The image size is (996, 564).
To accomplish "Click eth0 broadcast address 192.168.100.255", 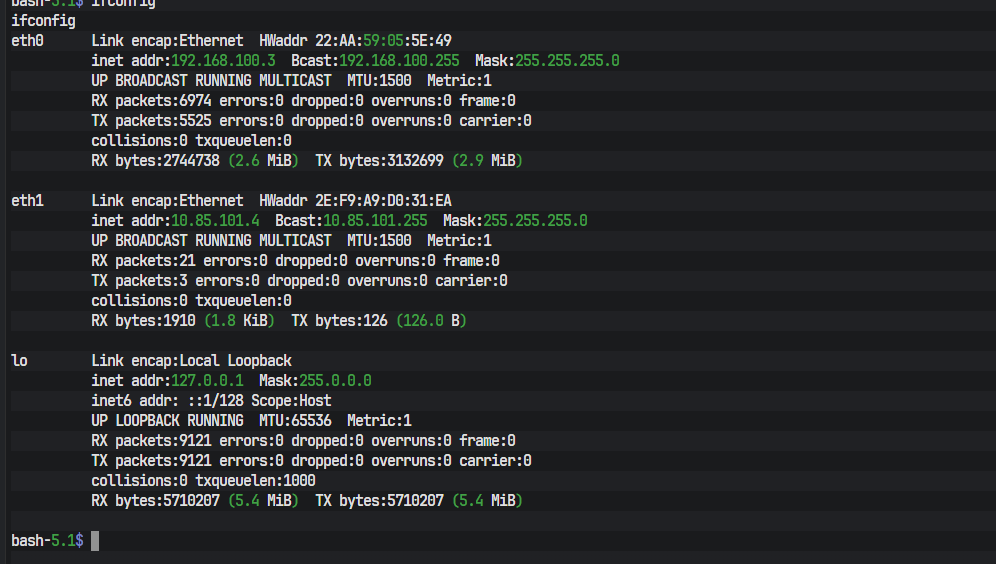I will (399, 61).
